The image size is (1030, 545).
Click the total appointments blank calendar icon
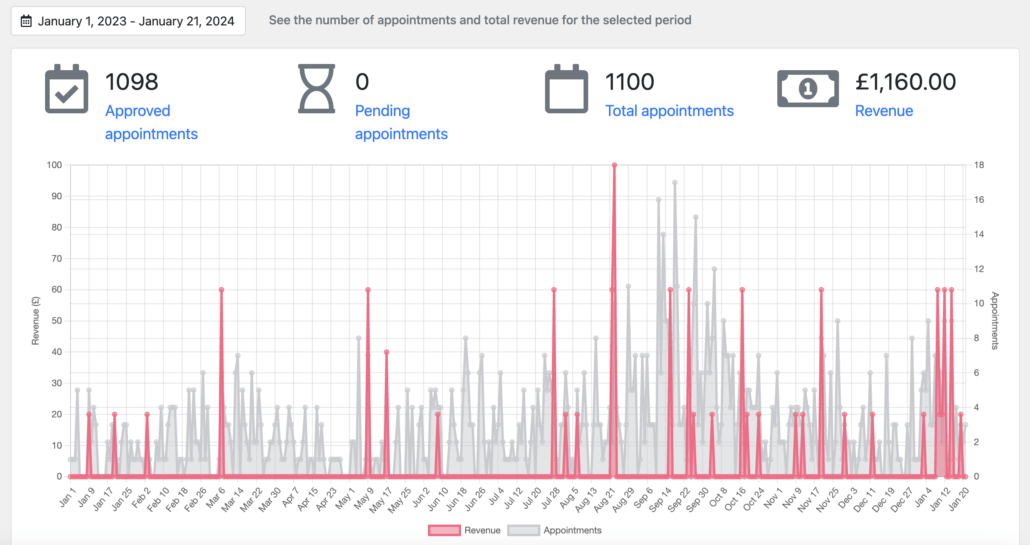tap(566, 89)
